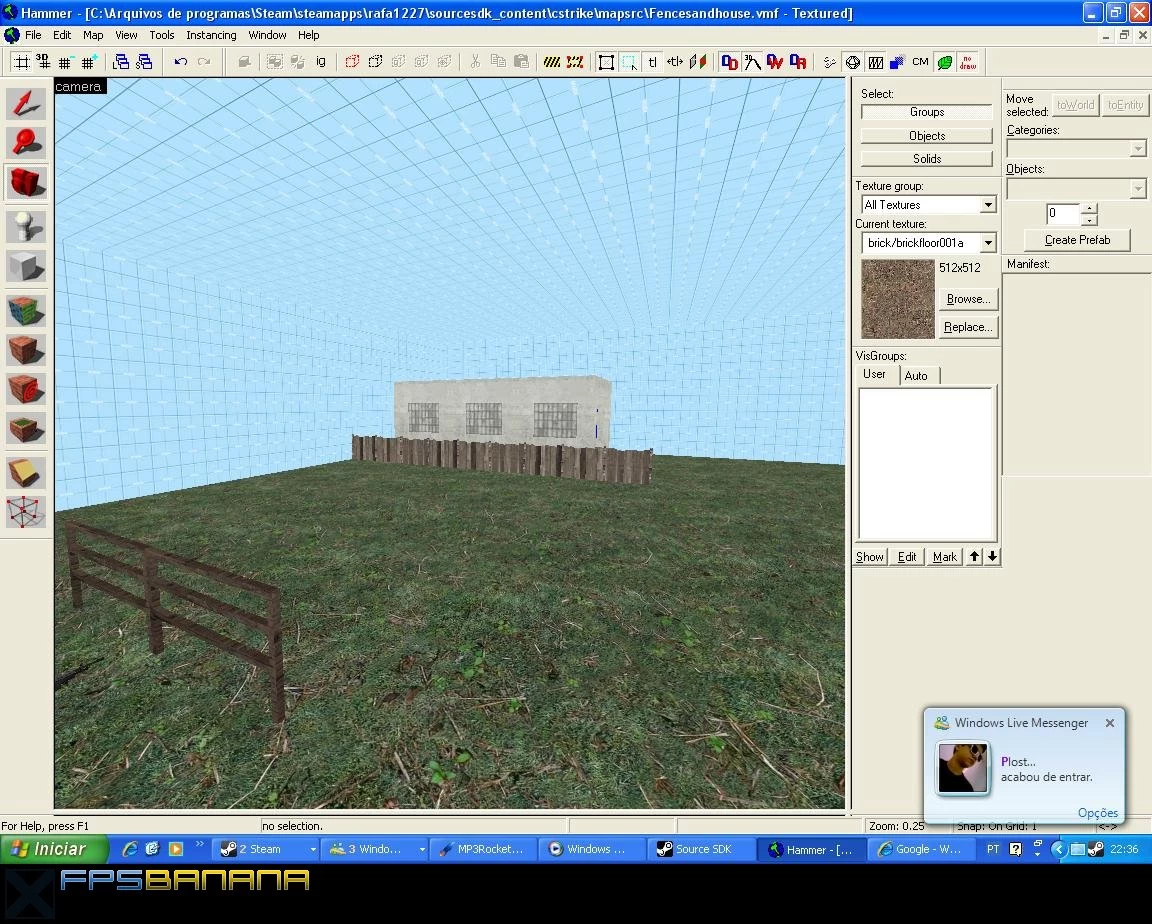The width and height of the screenshot is (1152, 924).
Task: Toggle Select-by-Handles square icon
Action: click(x=606, y=62)
